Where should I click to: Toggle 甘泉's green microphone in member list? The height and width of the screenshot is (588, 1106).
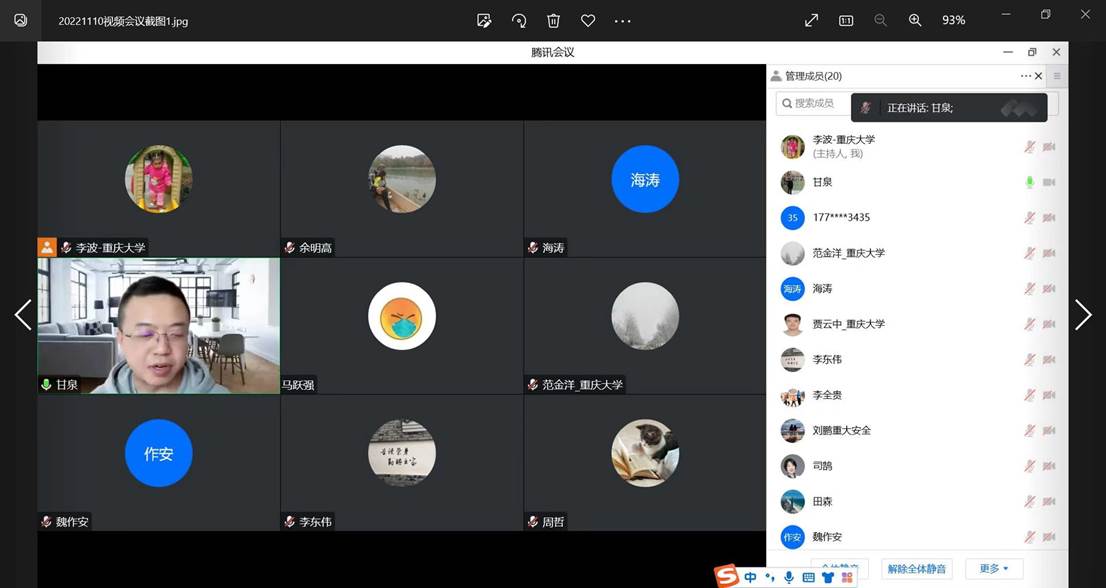[x=1030, y=183]
